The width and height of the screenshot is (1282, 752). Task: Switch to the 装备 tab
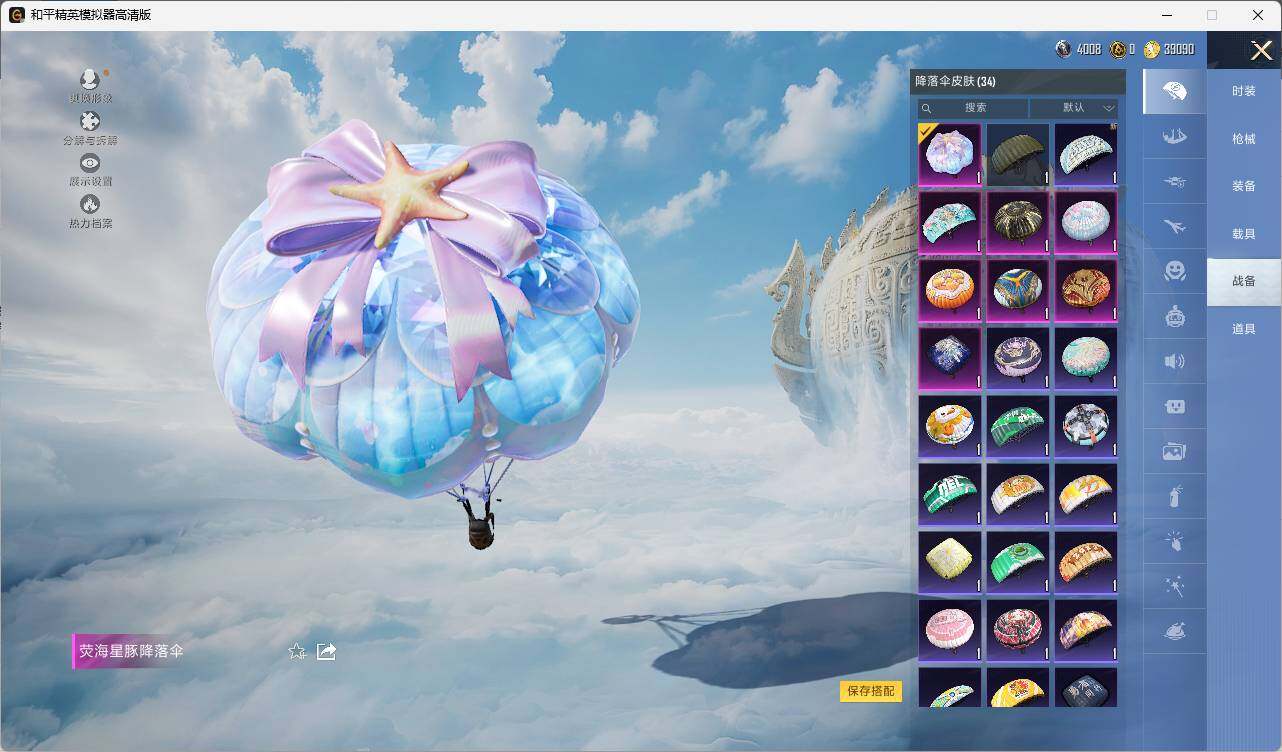[x=1243, y=186]
